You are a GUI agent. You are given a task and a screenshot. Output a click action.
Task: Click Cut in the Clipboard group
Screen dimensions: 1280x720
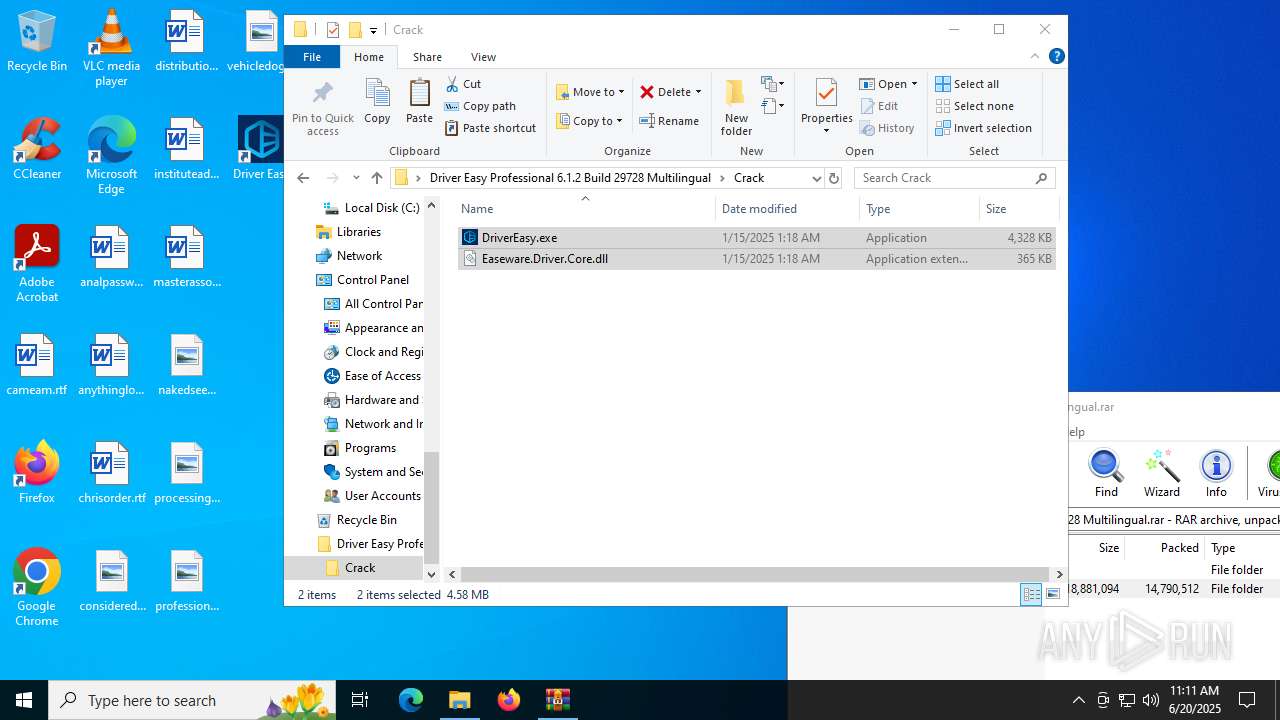pos(463,84)
